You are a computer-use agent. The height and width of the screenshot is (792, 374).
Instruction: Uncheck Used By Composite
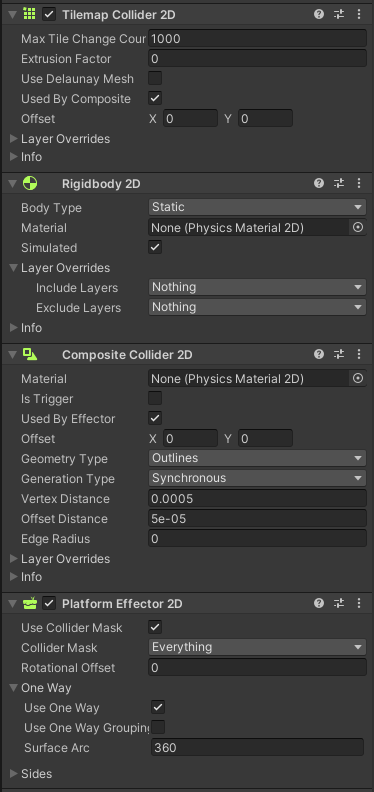[x=155, y=98]
